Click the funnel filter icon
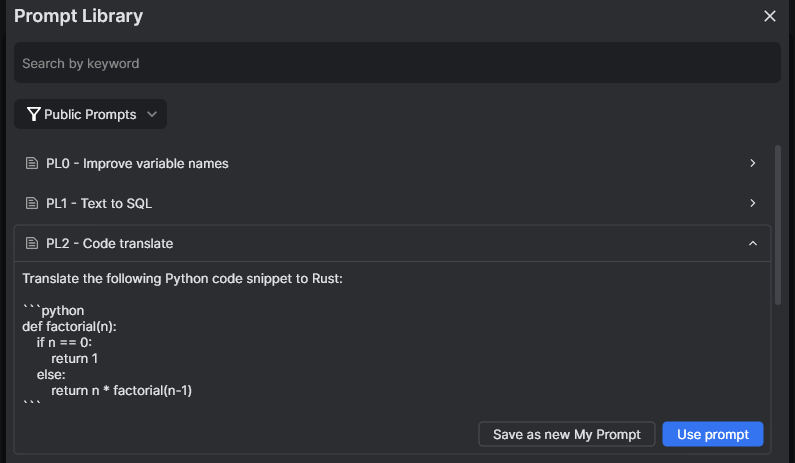This screenshot has width=795, height=463. pyautogui.click(x=33, y=114)
